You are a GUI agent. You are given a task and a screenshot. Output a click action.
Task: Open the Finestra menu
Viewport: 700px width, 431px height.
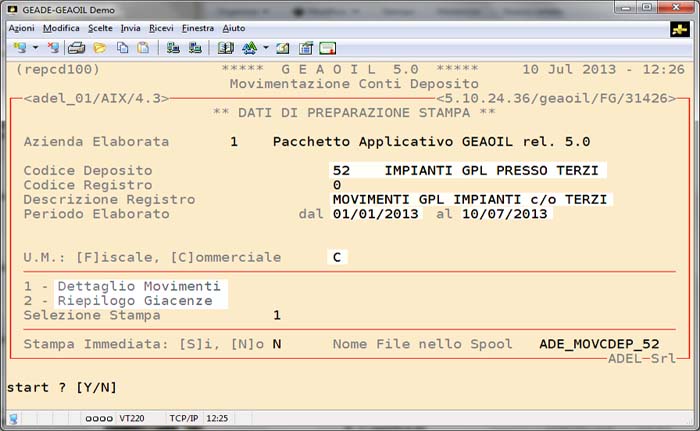click(x=198, y=28)
